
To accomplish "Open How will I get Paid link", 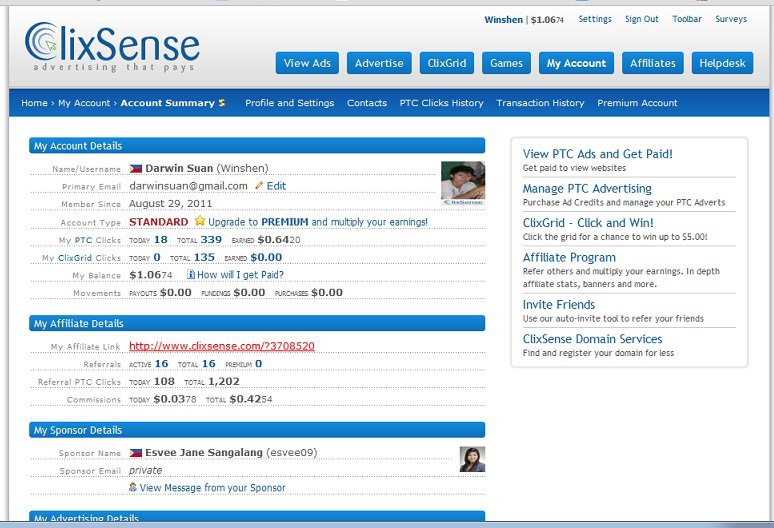I will click(240, 274).
